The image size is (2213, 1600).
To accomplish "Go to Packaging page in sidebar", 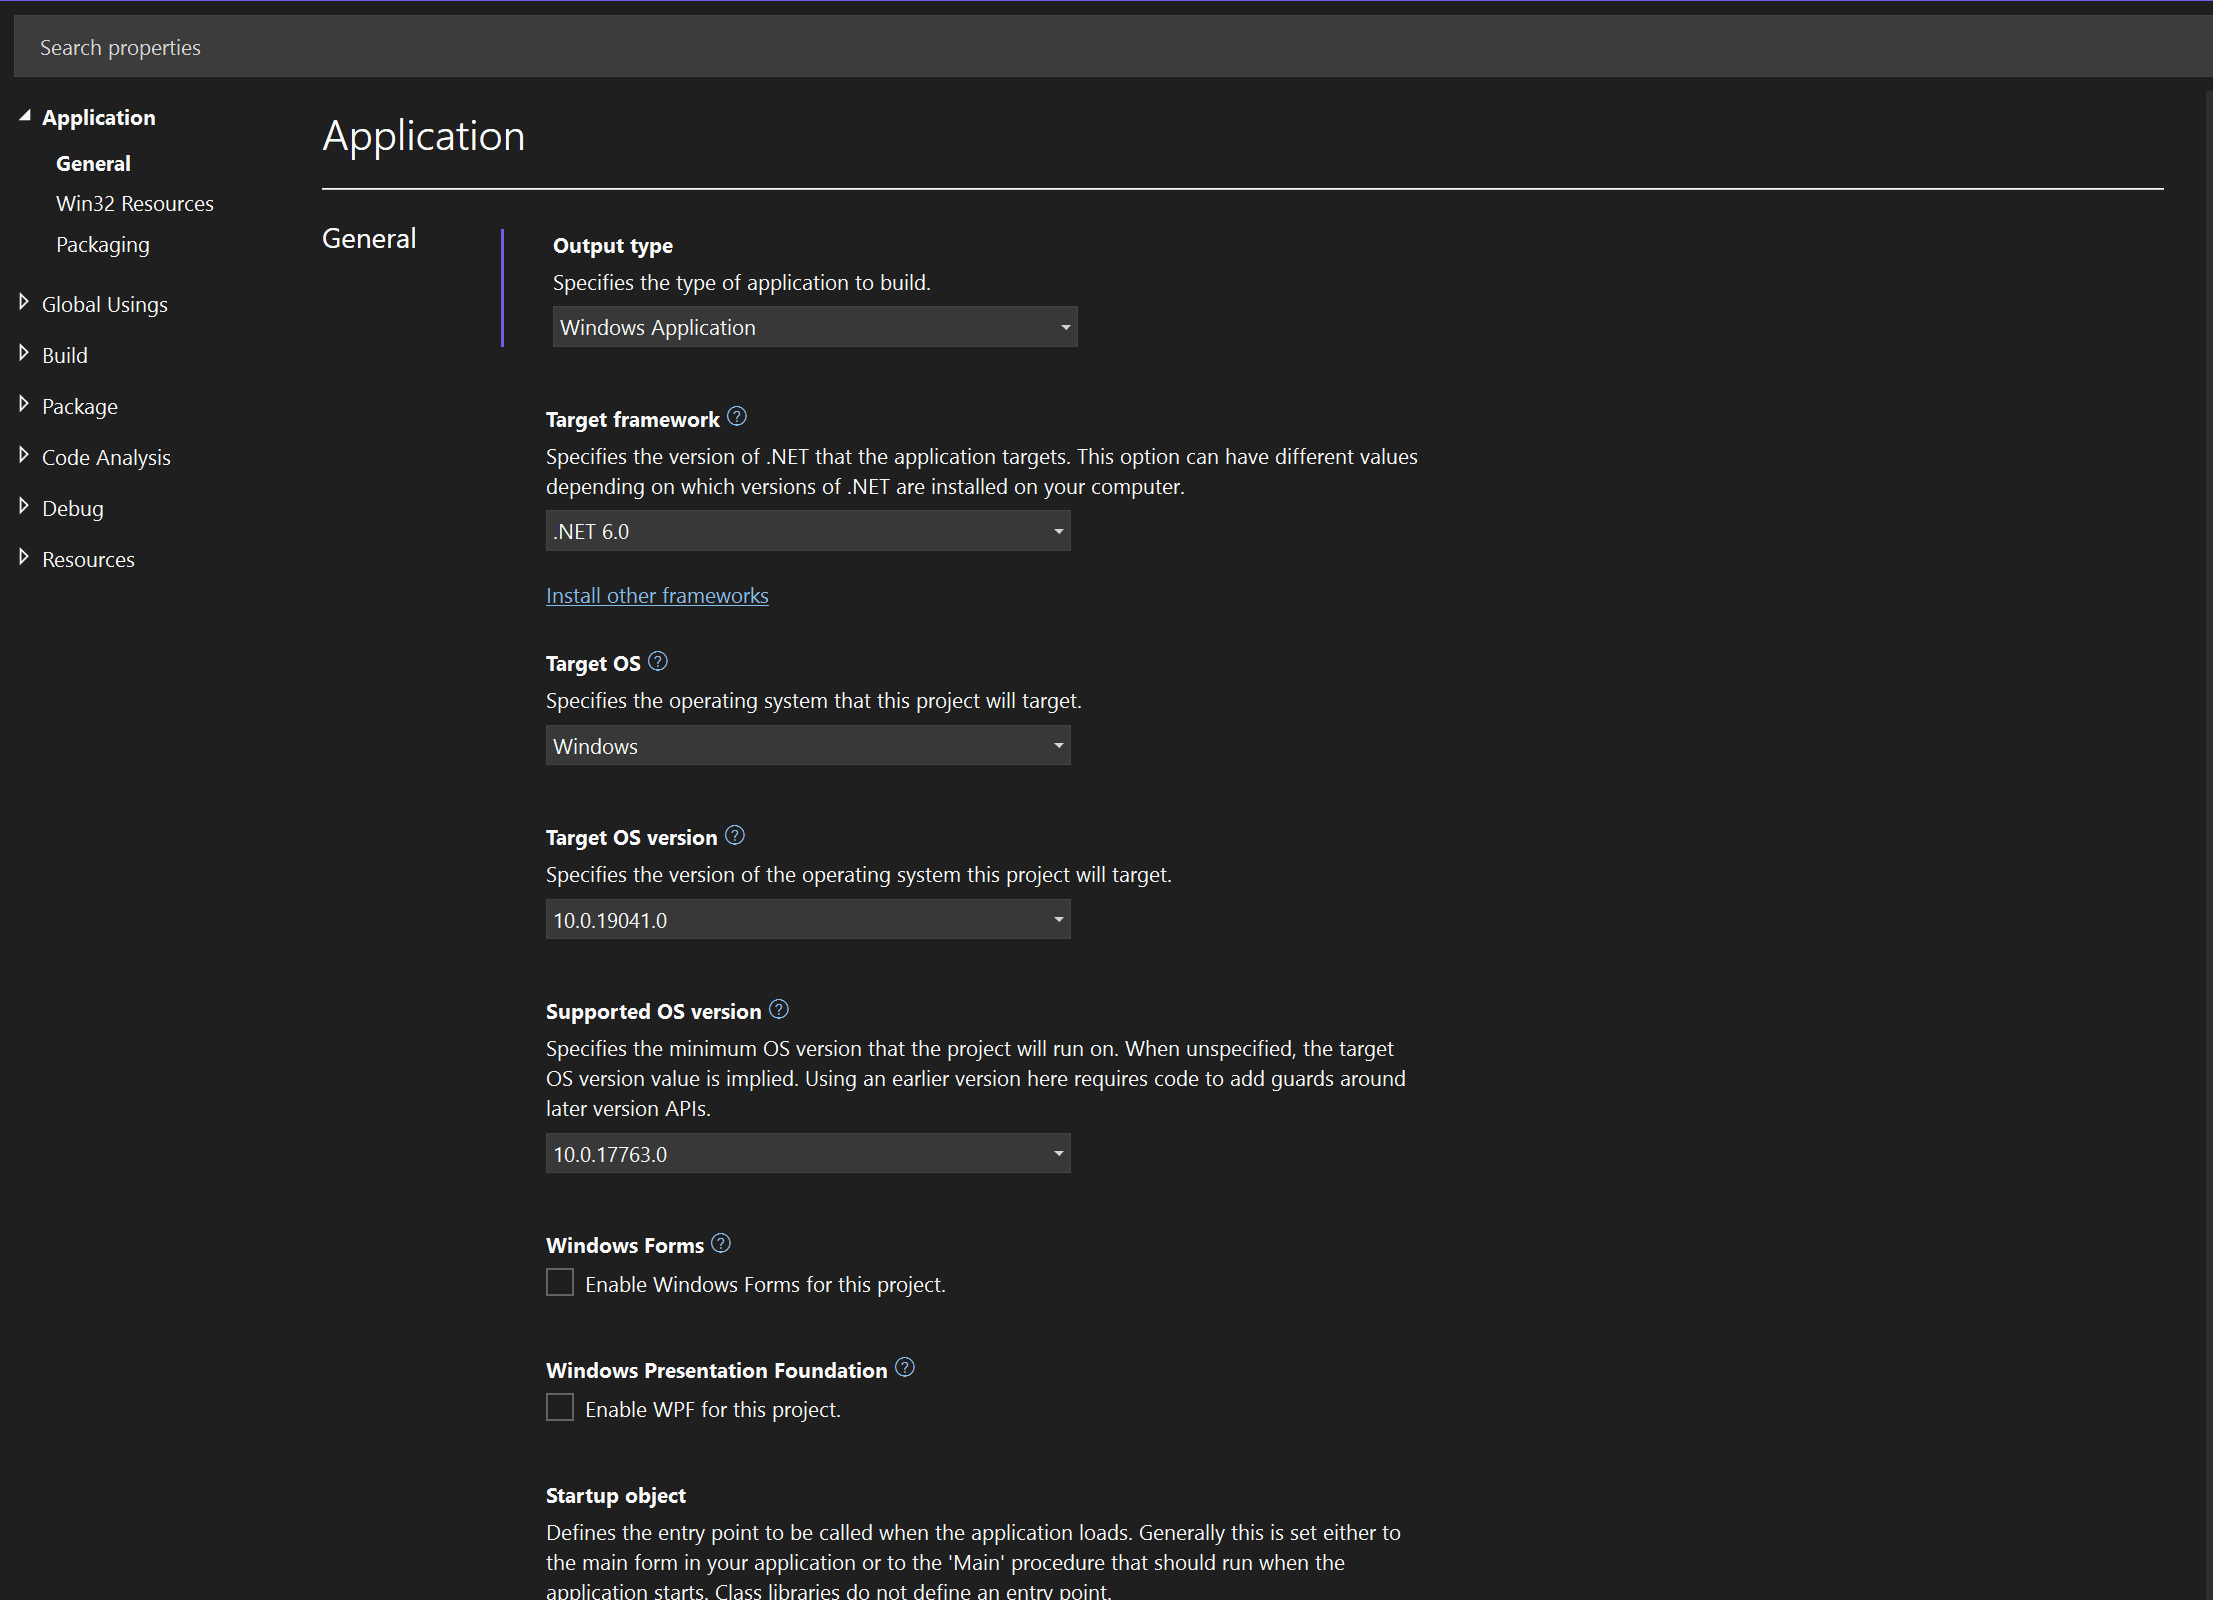I will 103,245.
